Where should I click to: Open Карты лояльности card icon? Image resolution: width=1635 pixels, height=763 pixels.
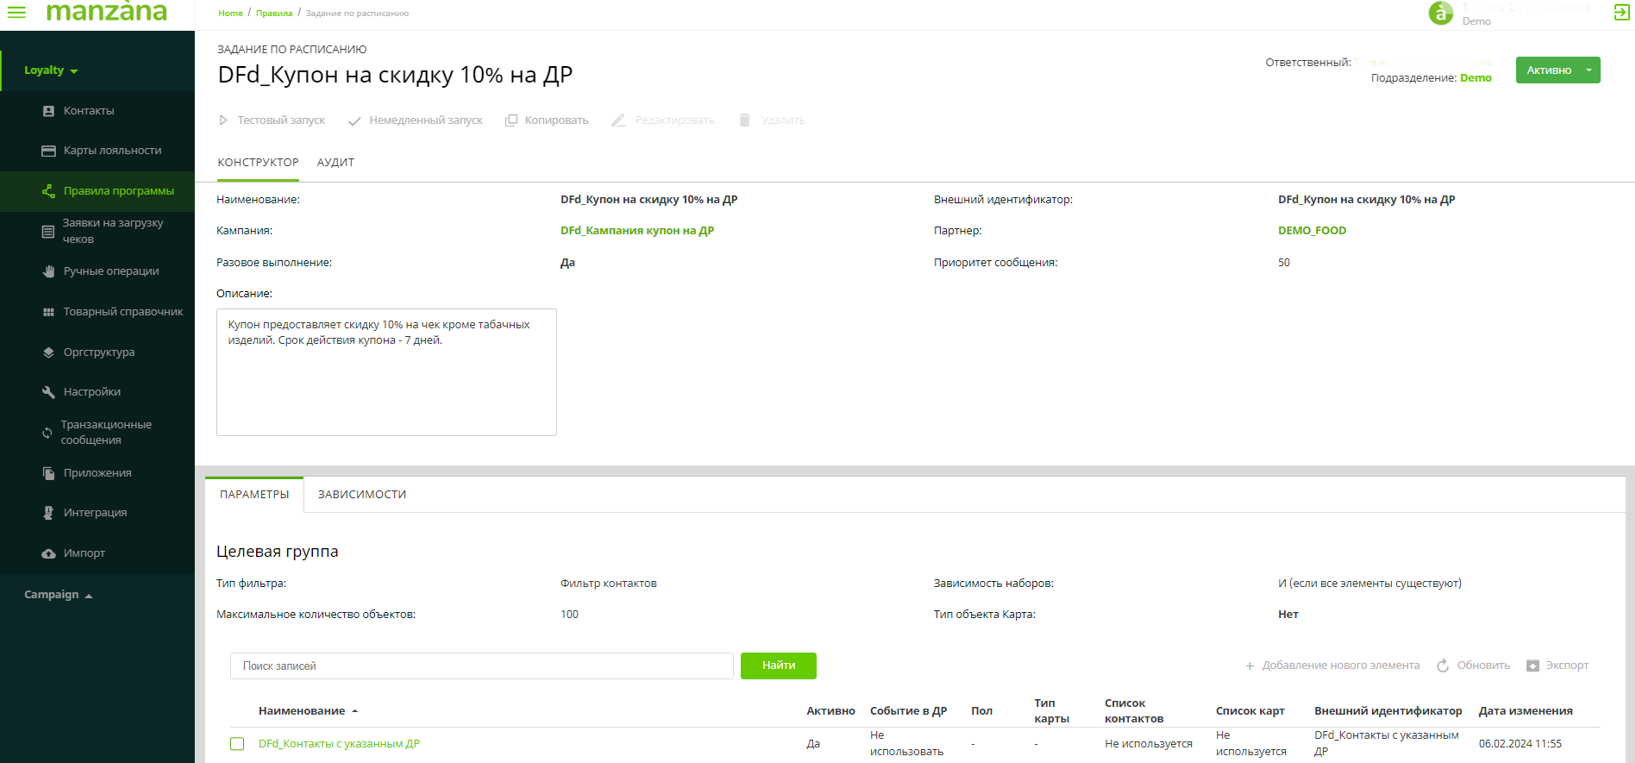[x=48, y=151]
